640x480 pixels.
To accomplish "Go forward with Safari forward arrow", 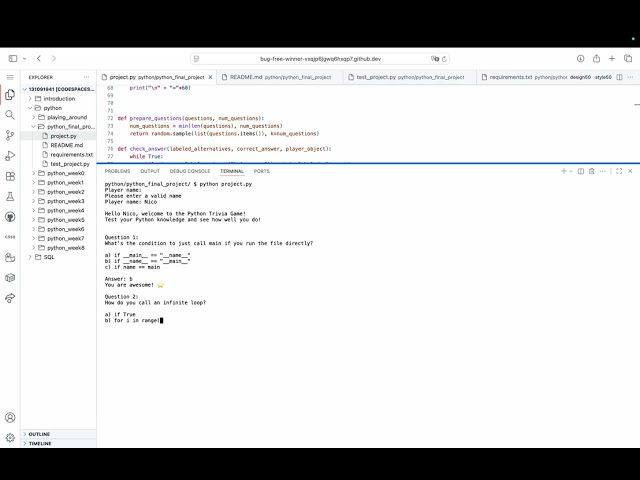I will tap(54, 58).
